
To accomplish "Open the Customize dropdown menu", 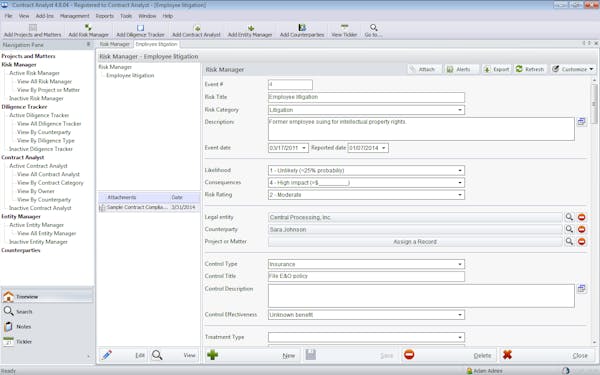I will point(573,69).
